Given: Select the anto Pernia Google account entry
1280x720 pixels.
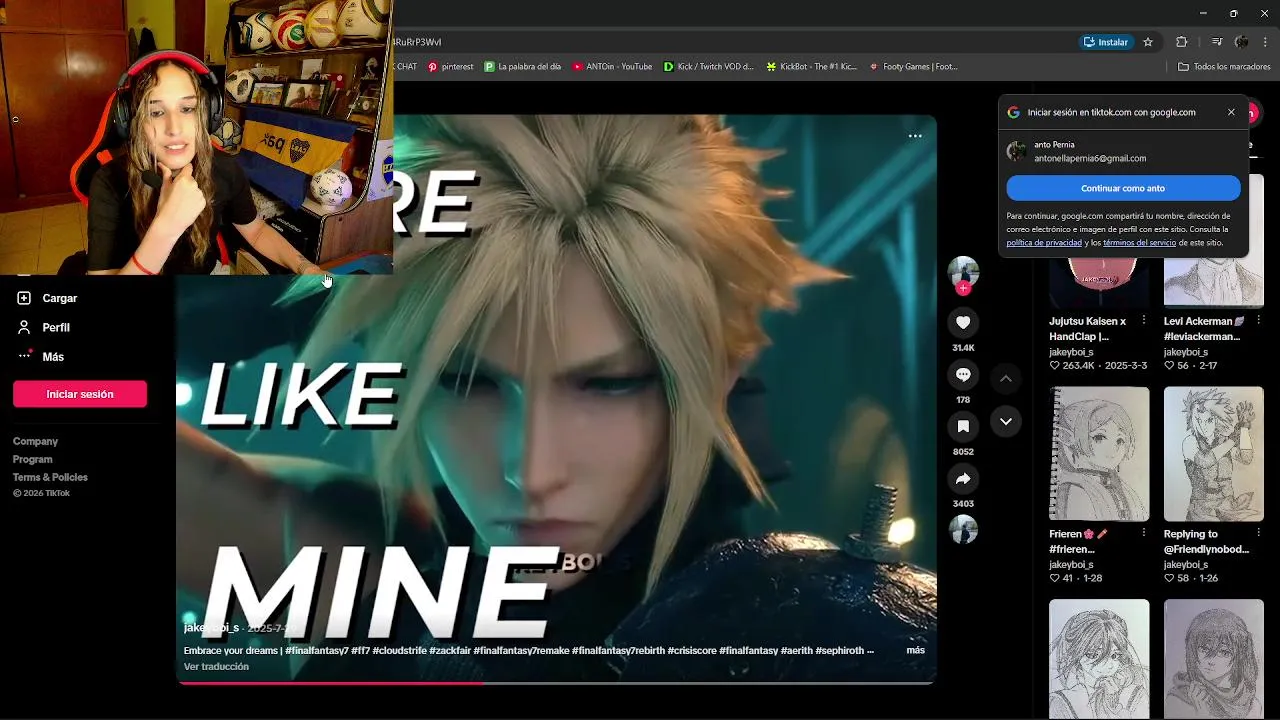Looking at the screenshot, I should 1123,151.
